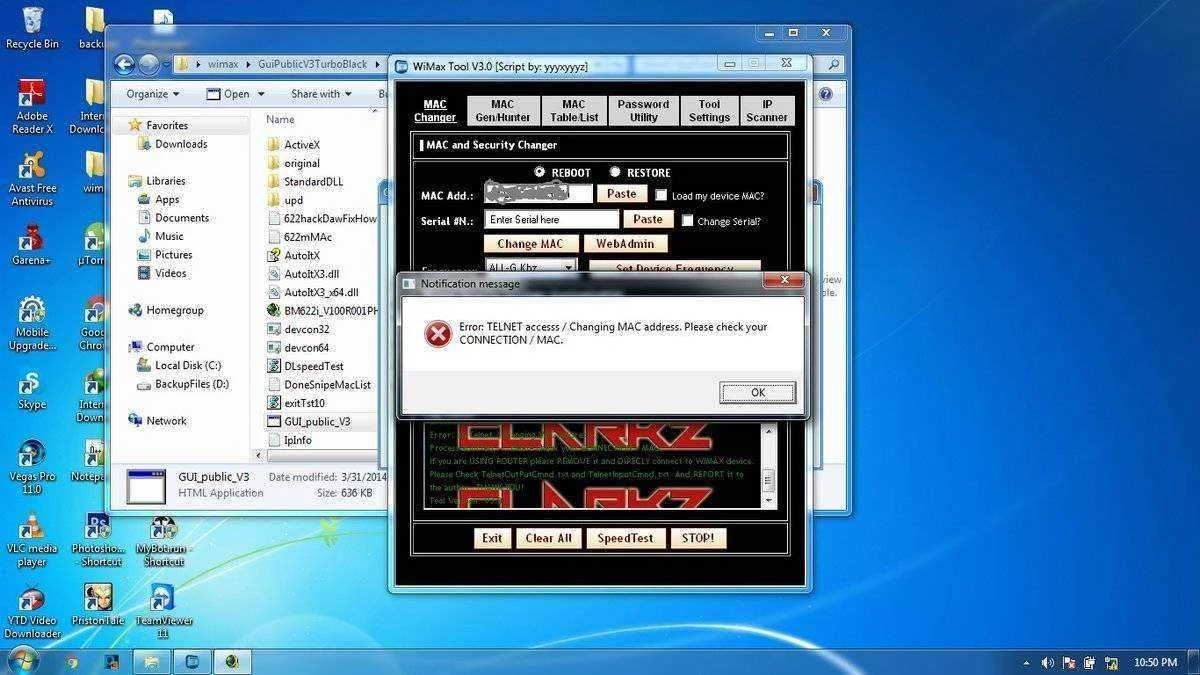This screenshot has width=1200, height=675.
Task: Select Downloads in the navigation pane
Action: pos(181,144)
